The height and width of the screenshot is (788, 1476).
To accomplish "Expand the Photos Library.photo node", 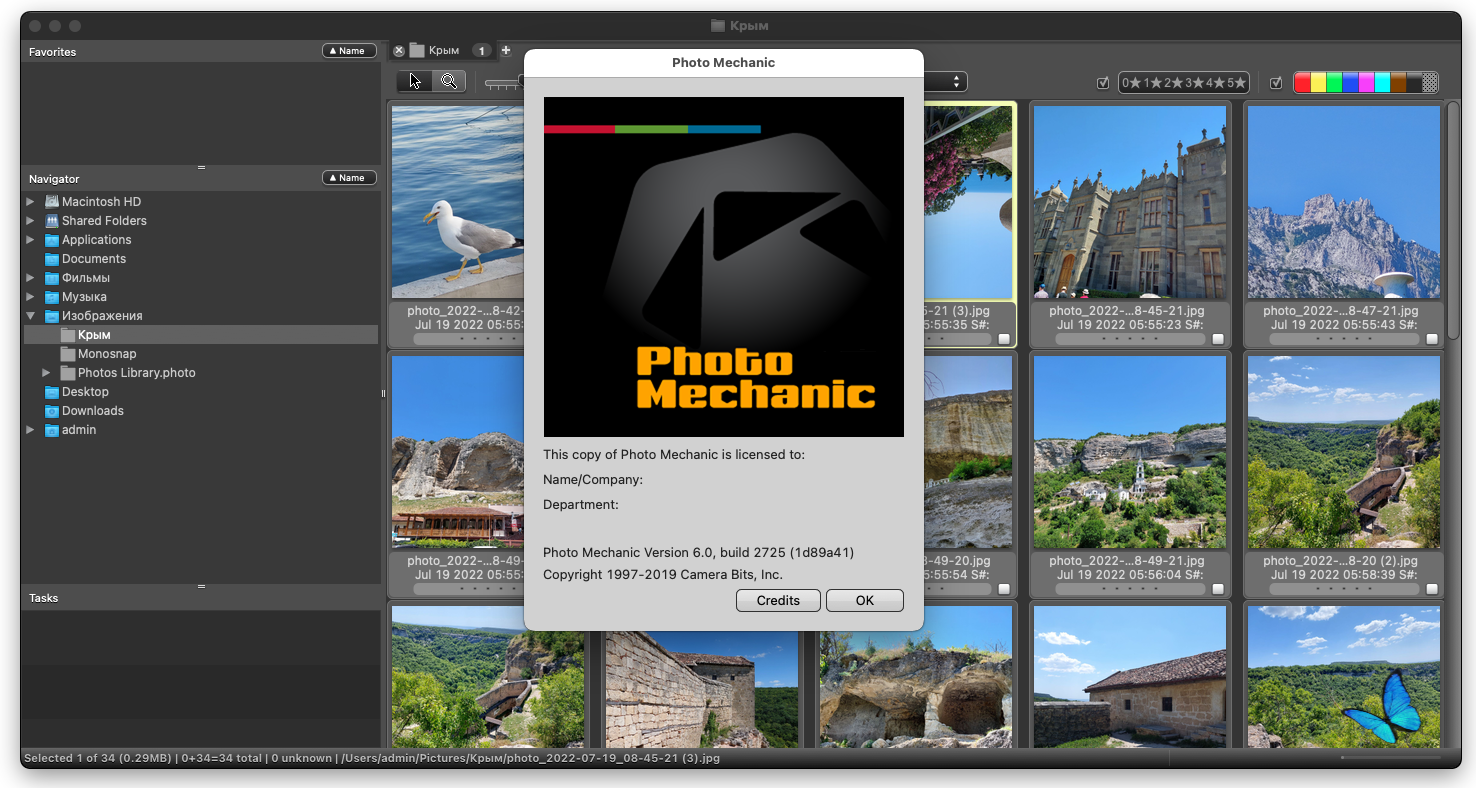I will (x=47, y=373).
